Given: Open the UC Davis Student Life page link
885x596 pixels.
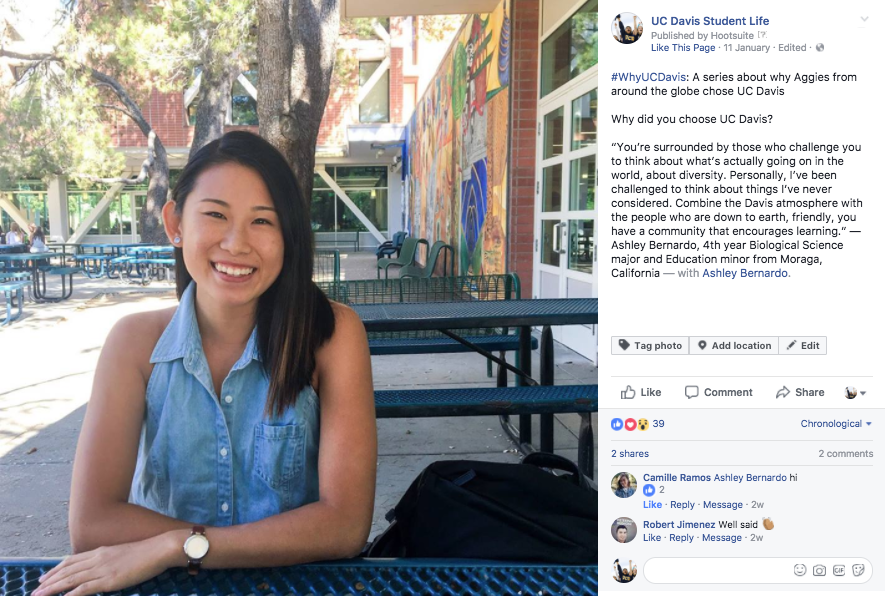Looking at the screenshot, I should 710,21.
